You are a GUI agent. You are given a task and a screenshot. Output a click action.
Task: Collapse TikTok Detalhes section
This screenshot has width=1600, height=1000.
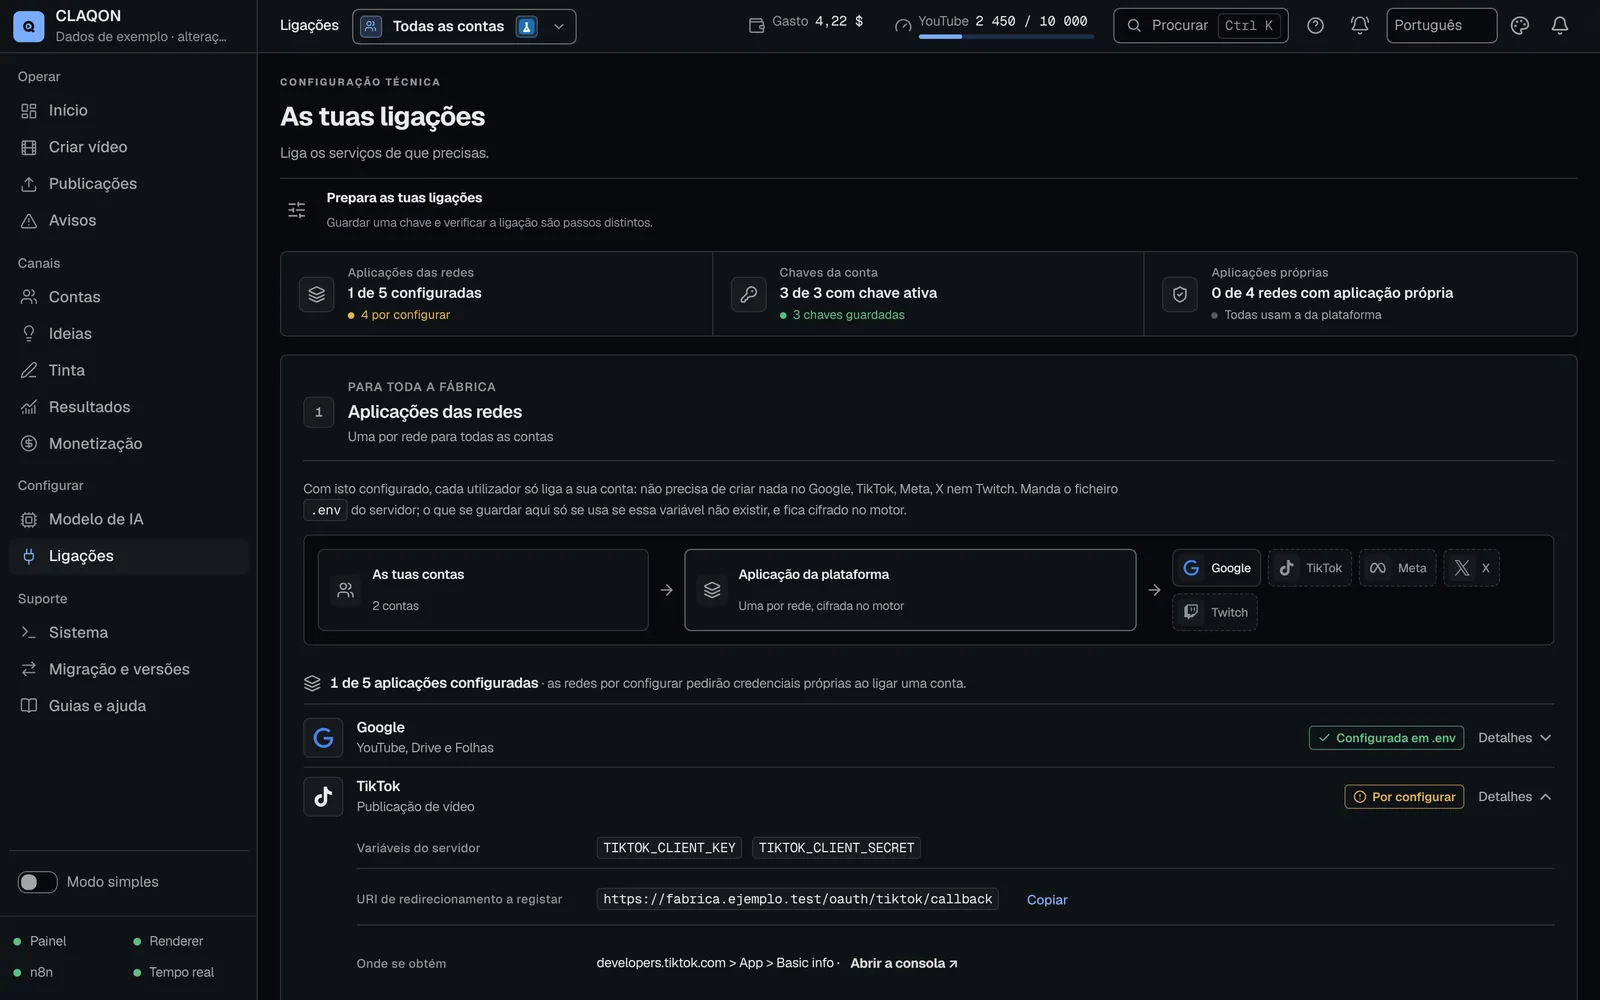(x=1515, y=797)
